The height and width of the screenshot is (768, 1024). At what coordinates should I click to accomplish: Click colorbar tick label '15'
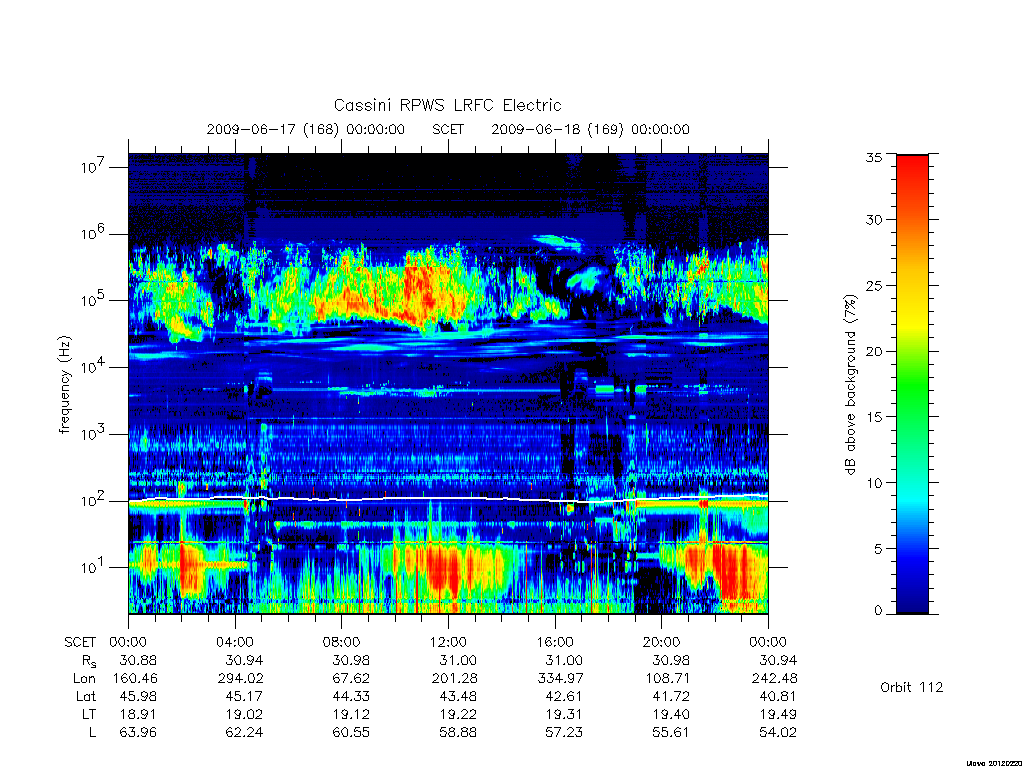click(x=874, y=417)
